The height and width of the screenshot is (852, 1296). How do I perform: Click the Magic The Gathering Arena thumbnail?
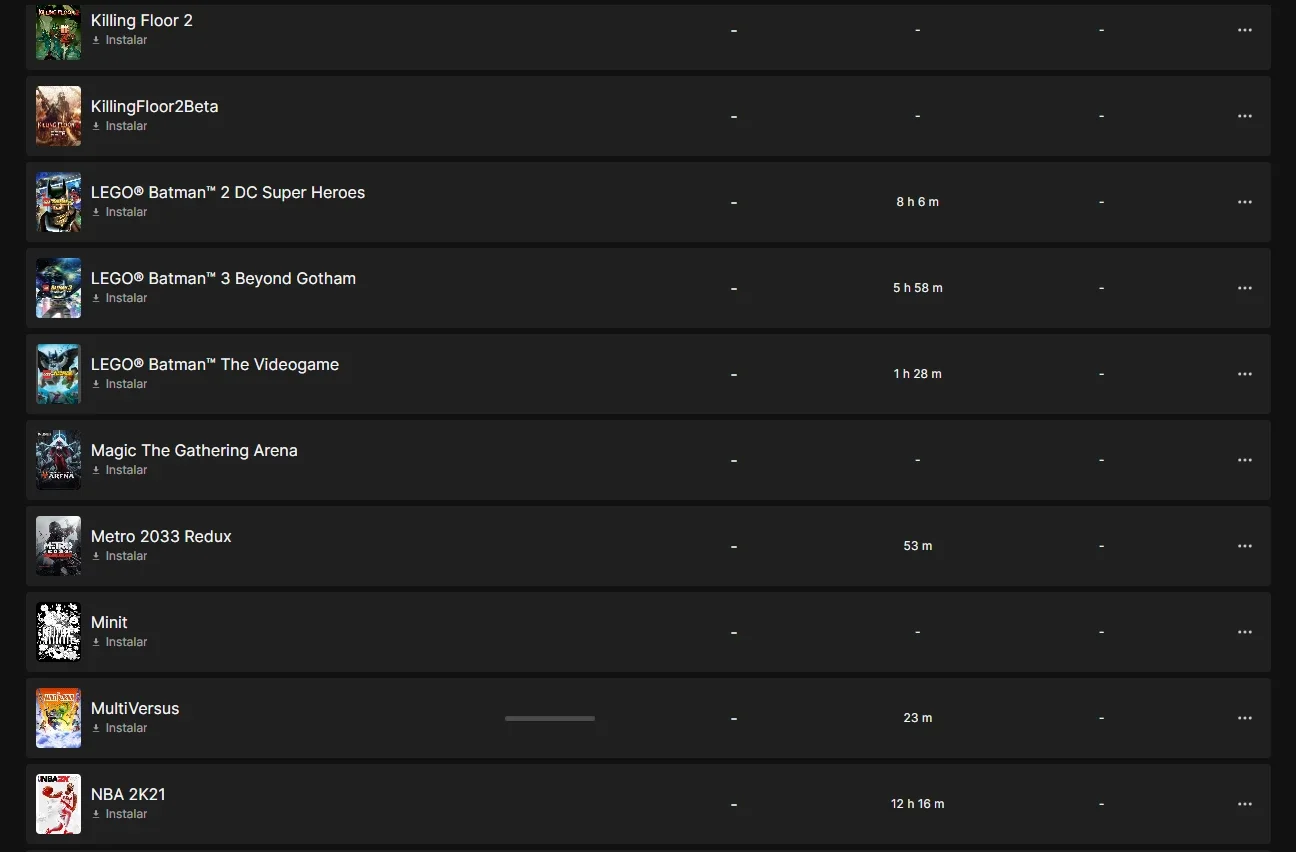point(58,460)
